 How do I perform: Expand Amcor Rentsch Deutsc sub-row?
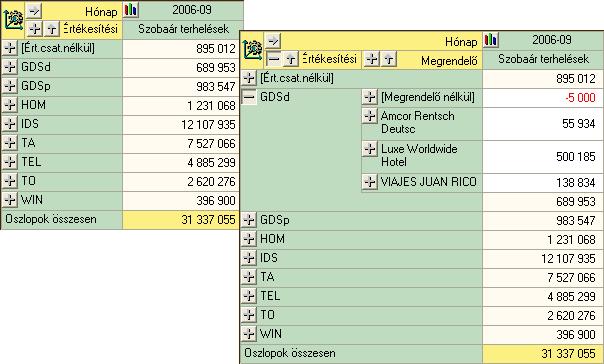click(x=370, y=116)
